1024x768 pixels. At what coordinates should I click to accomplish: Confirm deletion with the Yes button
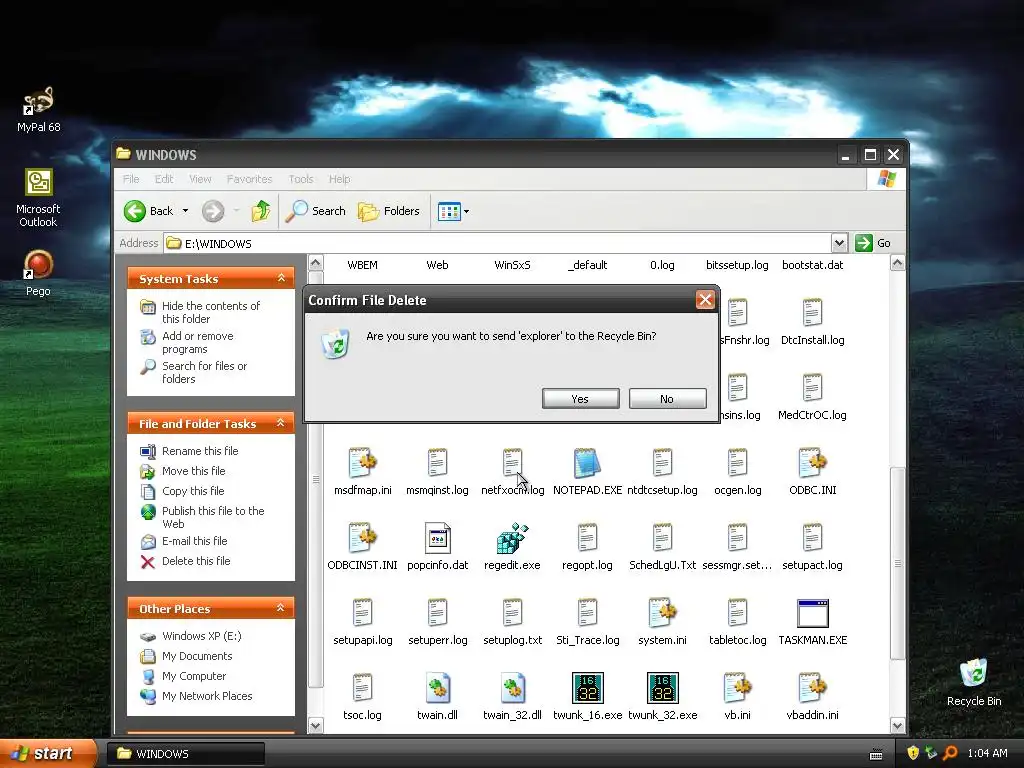click(581, 399)
